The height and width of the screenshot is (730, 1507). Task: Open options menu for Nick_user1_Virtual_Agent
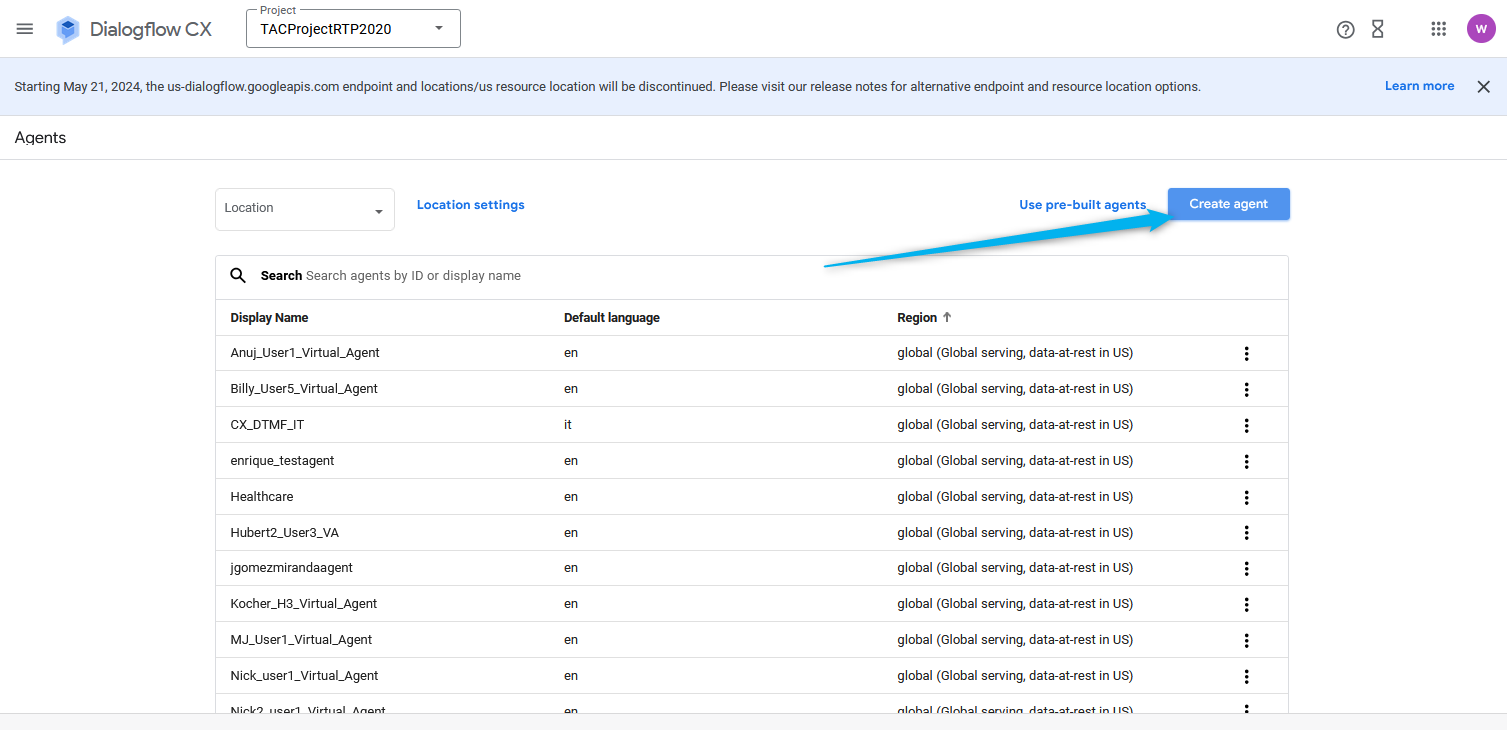(x=1247, y=676)
